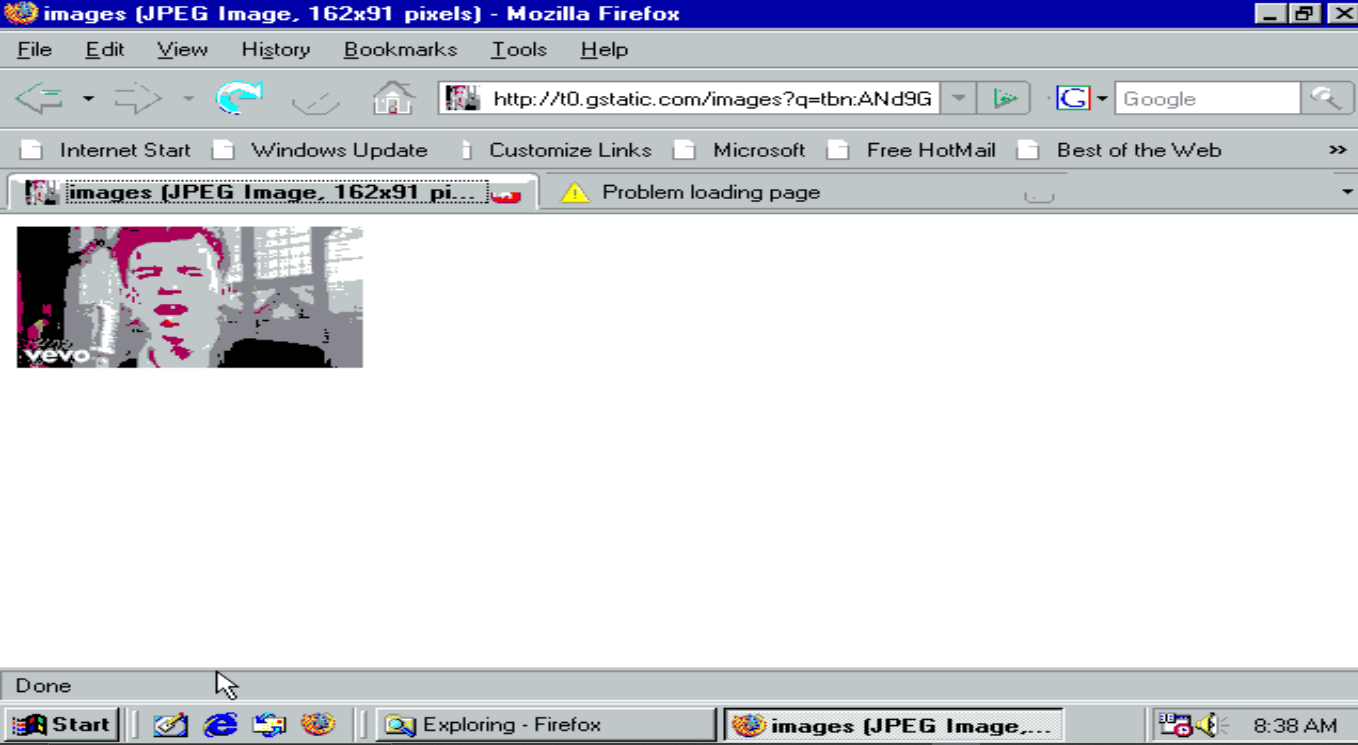Go to the Home page
This screenshot has height=745, width=1358.
393,98
